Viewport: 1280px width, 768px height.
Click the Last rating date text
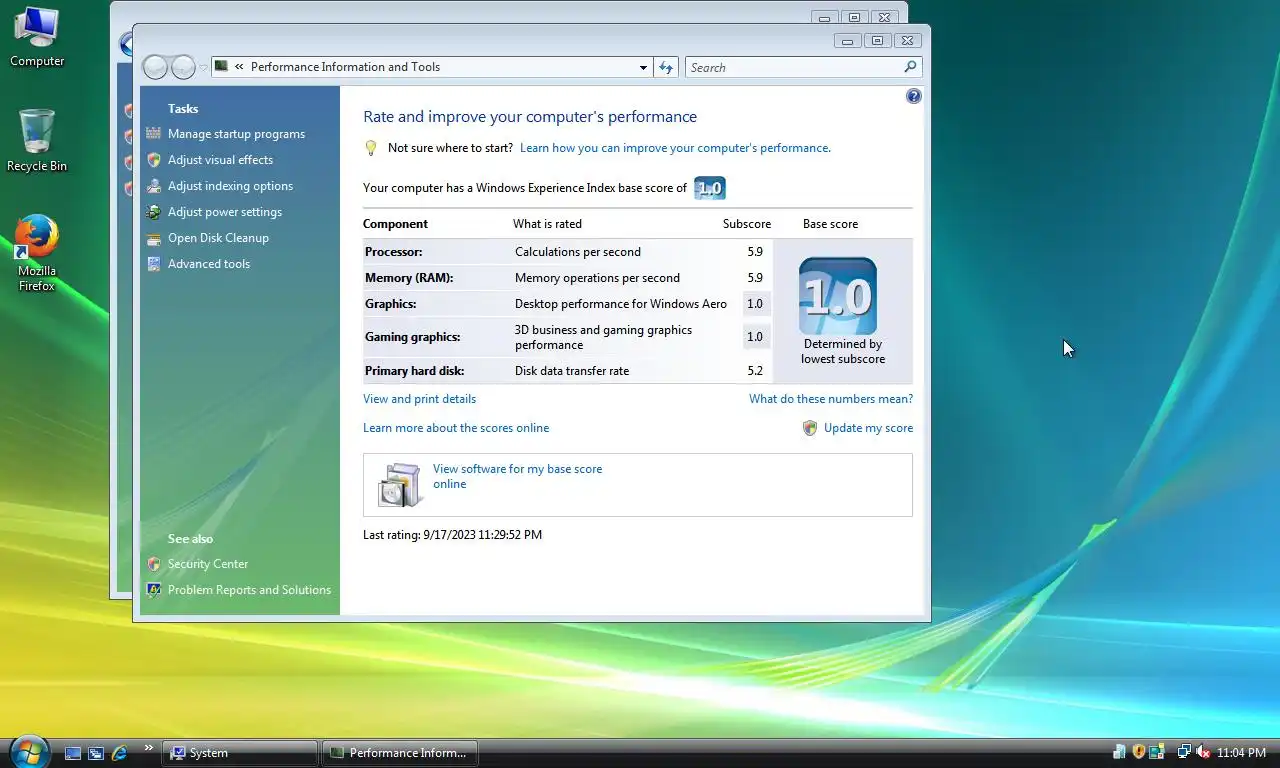[452, 535]
